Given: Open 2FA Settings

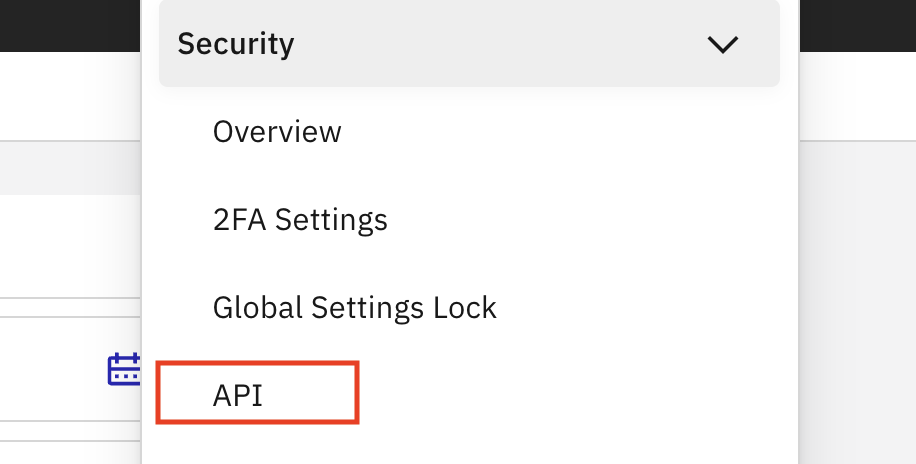Looking at the screenshot, I should [x=300, y=220].
